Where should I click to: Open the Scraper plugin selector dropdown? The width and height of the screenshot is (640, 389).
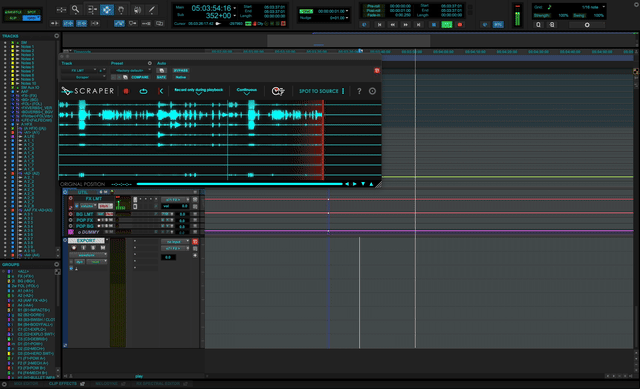pos(83,77)
